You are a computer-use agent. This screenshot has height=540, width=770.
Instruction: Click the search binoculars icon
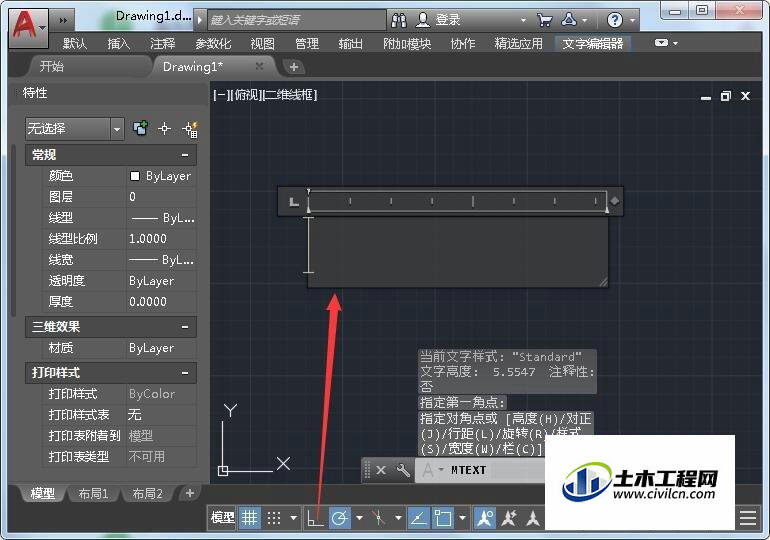399,20
